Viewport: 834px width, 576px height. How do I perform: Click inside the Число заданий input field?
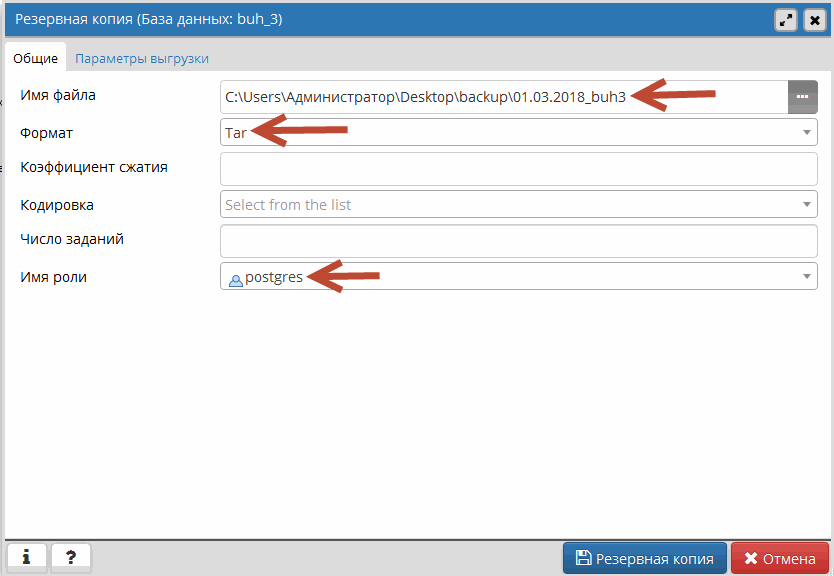pyautogui.click(x=518, y=240)
